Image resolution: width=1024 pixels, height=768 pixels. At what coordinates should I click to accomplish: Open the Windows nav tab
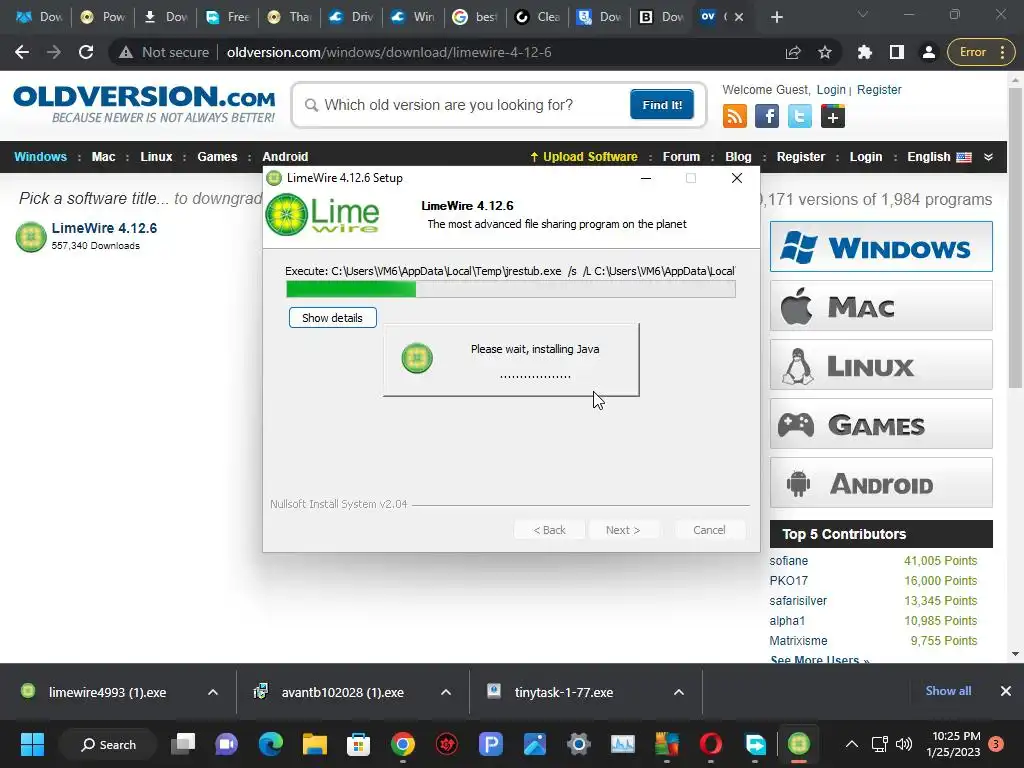(x=40, y=157)
